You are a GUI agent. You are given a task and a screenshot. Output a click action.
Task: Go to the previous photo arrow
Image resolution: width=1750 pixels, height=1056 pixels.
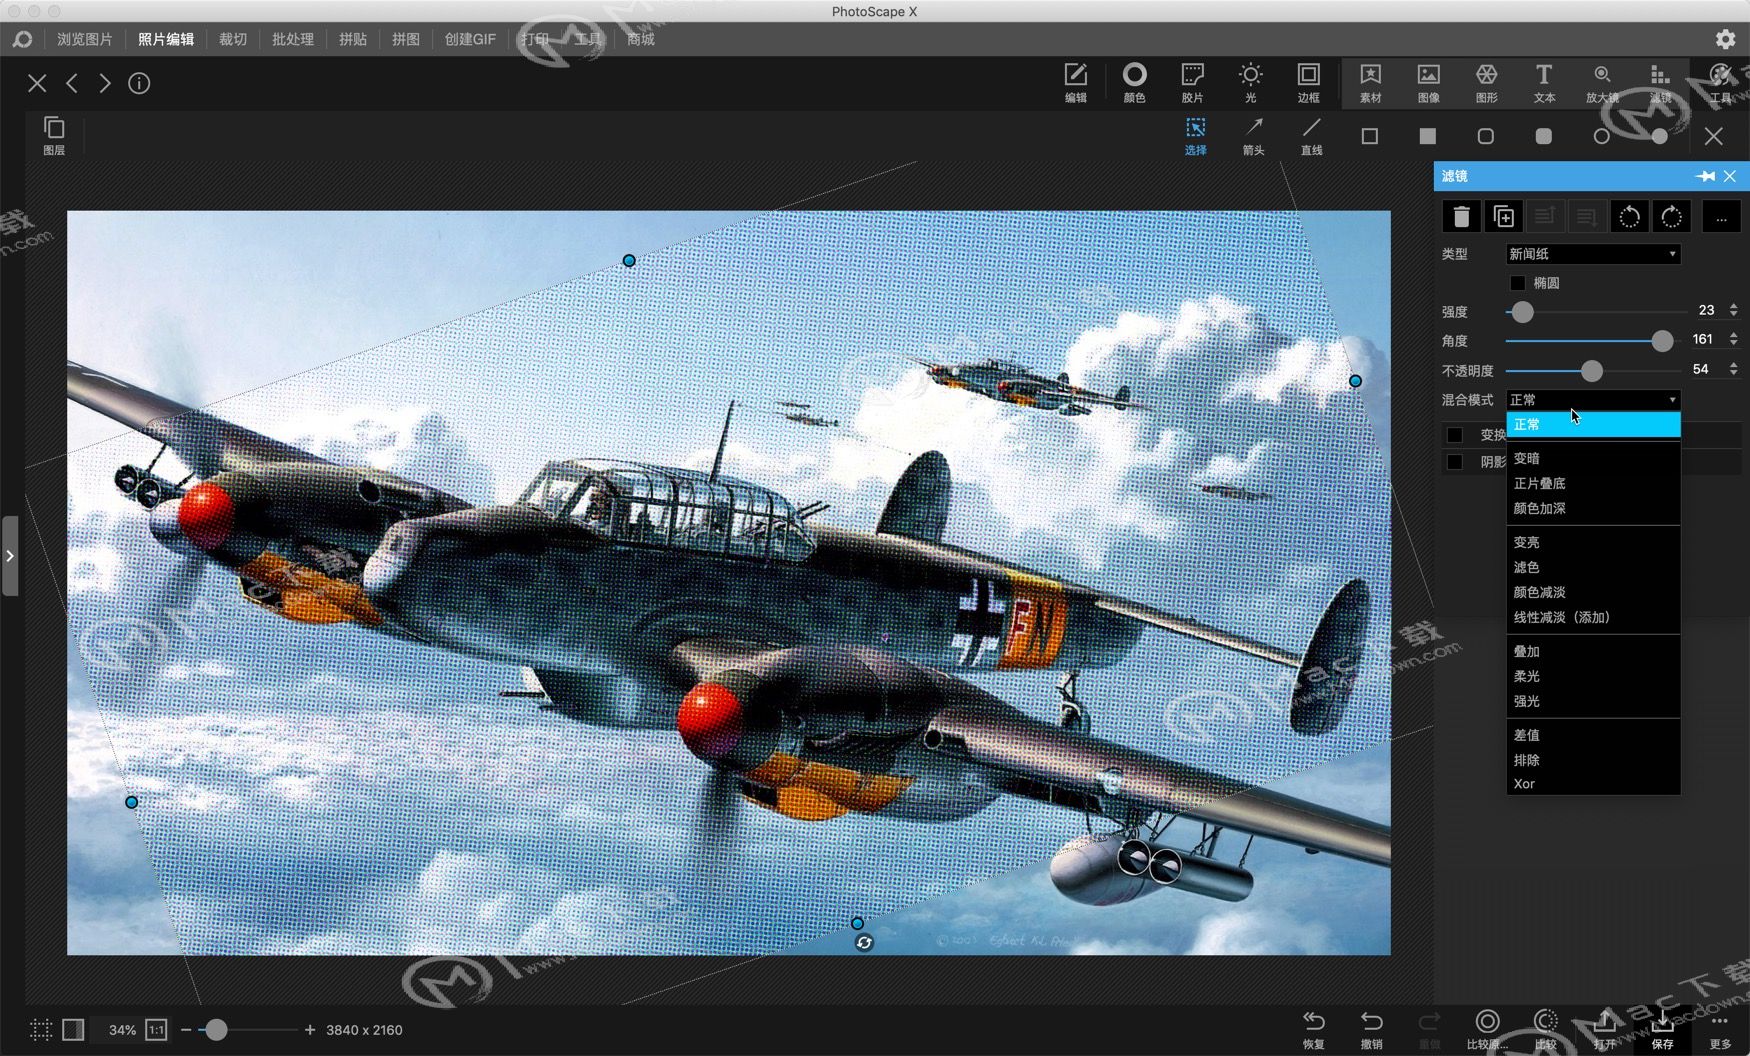[x=72, y=83]
